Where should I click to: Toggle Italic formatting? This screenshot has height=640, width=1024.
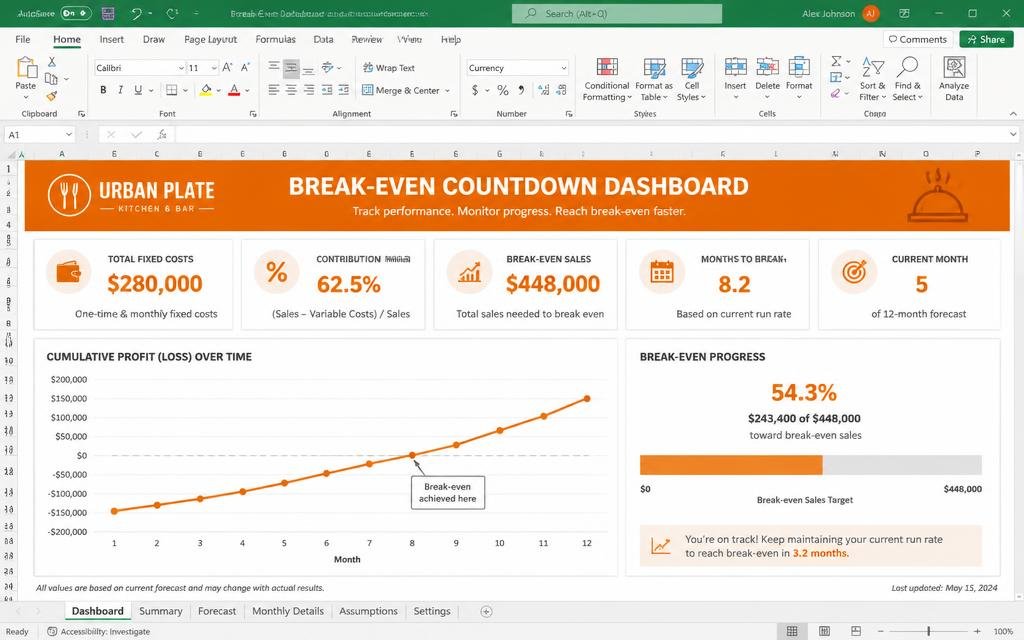click(x=120, y=90)
